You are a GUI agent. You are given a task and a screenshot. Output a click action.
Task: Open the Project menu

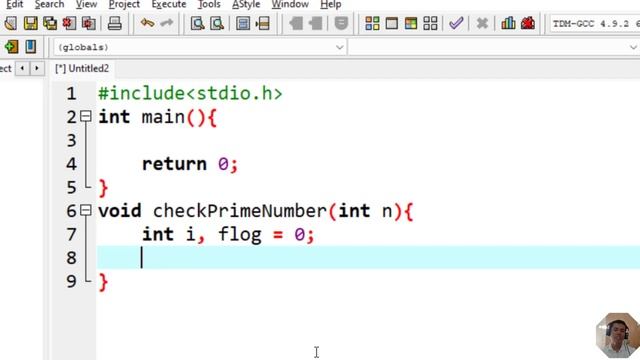point(124,4)
